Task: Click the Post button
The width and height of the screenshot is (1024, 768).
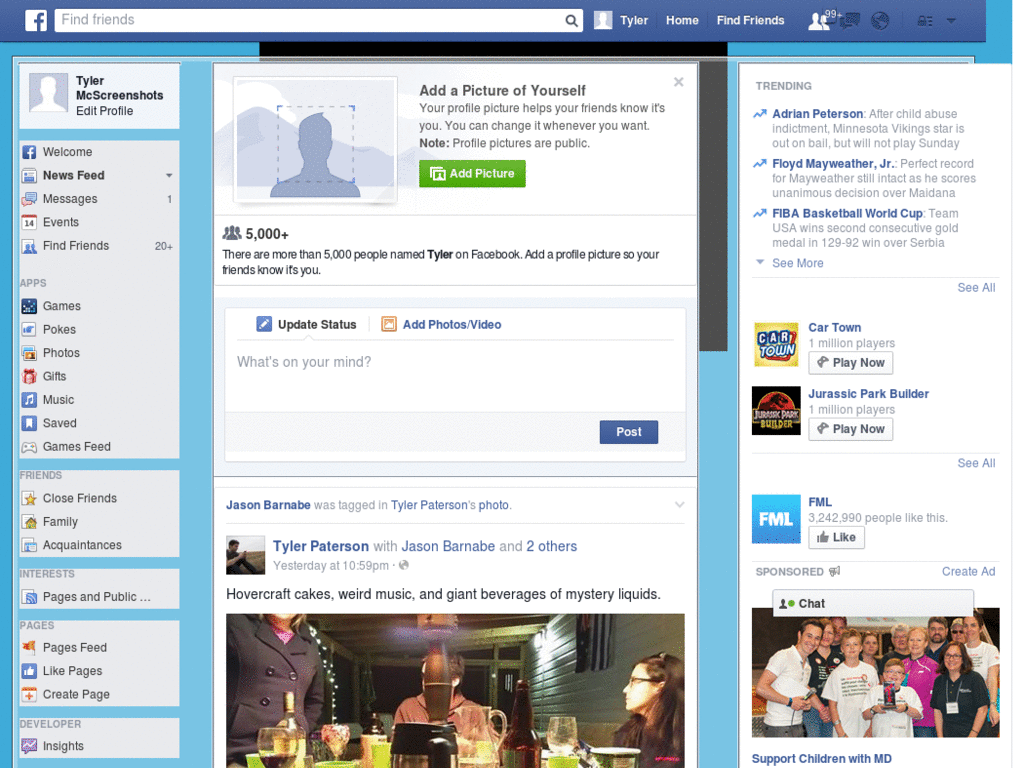Action: 628,432
